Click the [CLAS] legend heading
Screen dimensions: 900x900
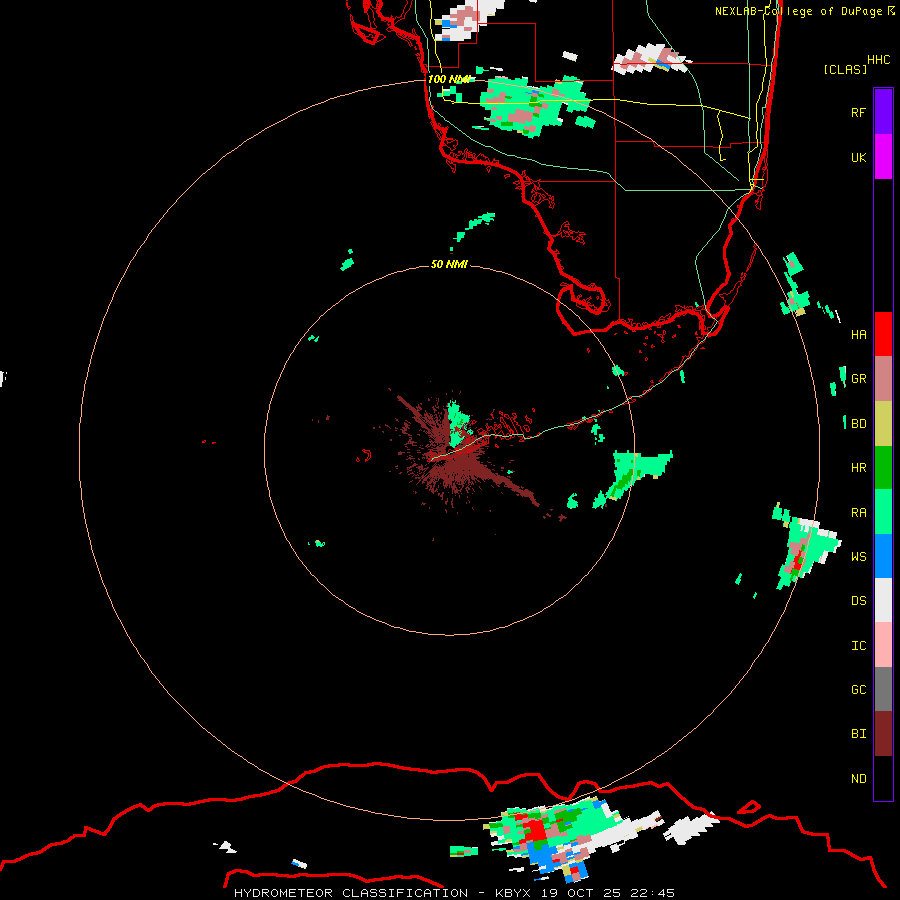coord(845,69)
